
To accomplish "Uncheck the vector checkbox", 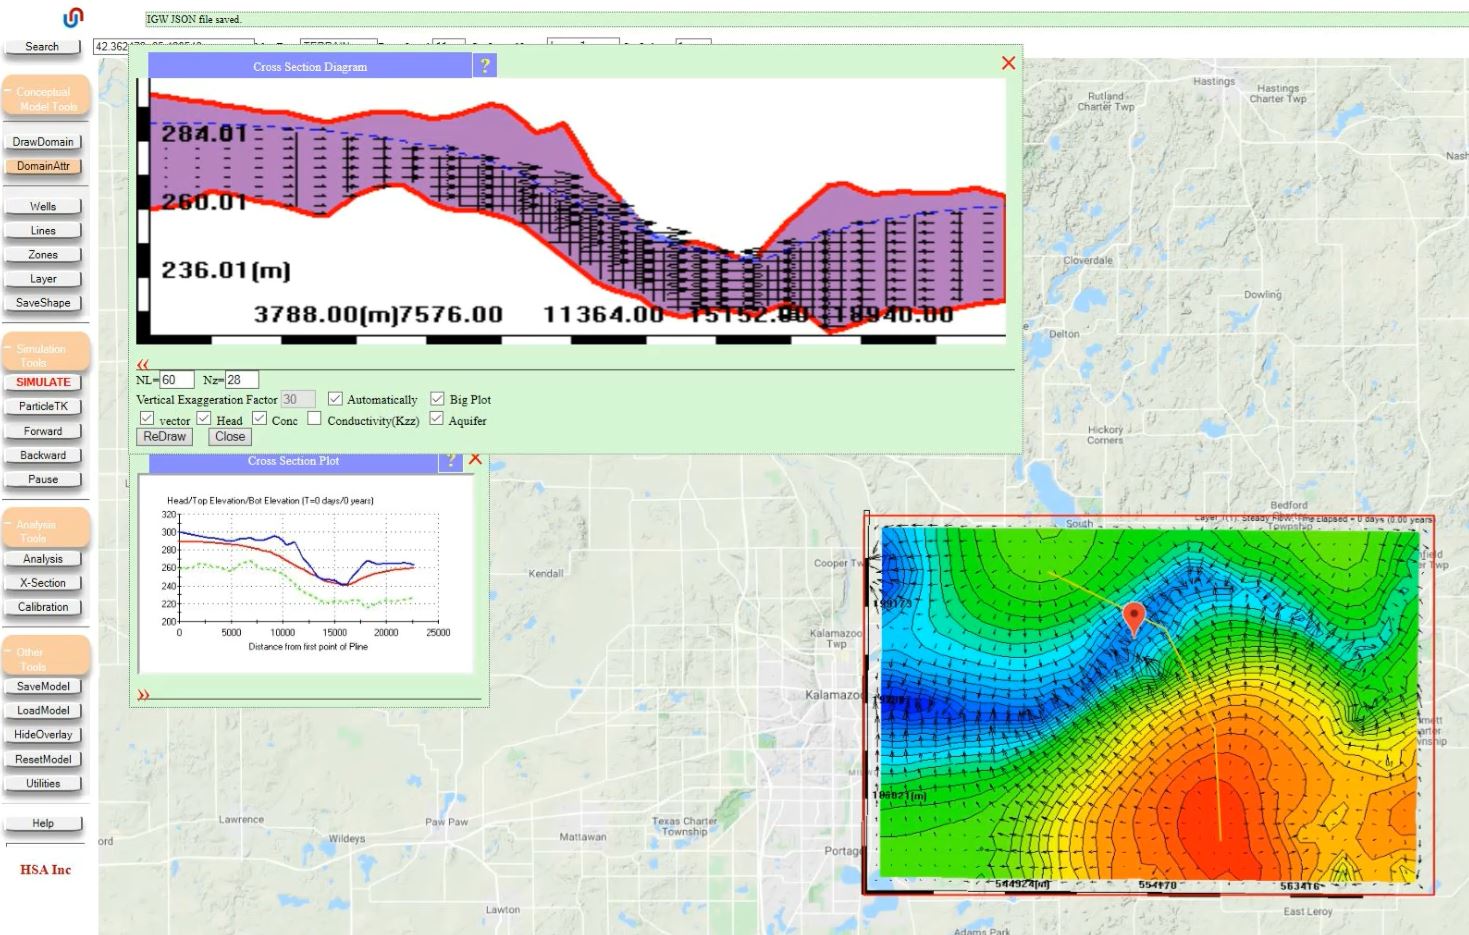I will coord(147,419).
